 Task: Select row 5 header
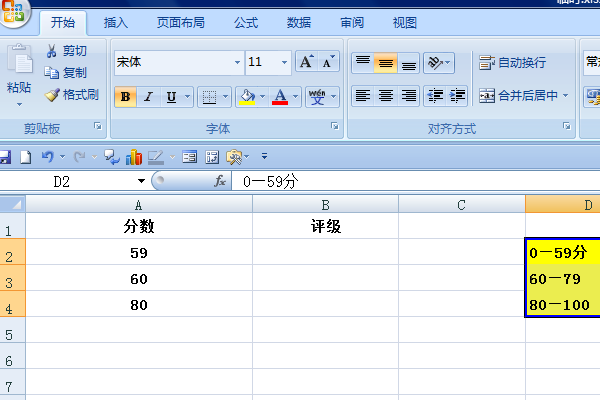13,330
